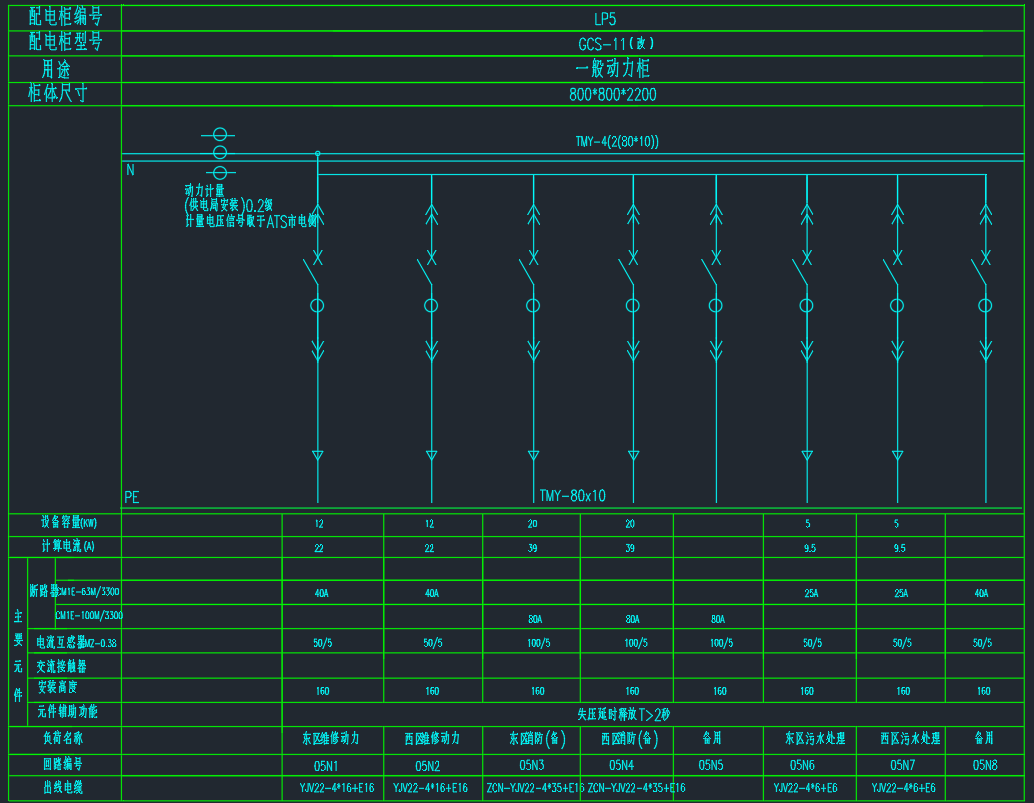The width and height of the screenshot is (1034, 803).
Task: Click the 西区消防(备) load name cell
Action: click(x=629, y=739)
